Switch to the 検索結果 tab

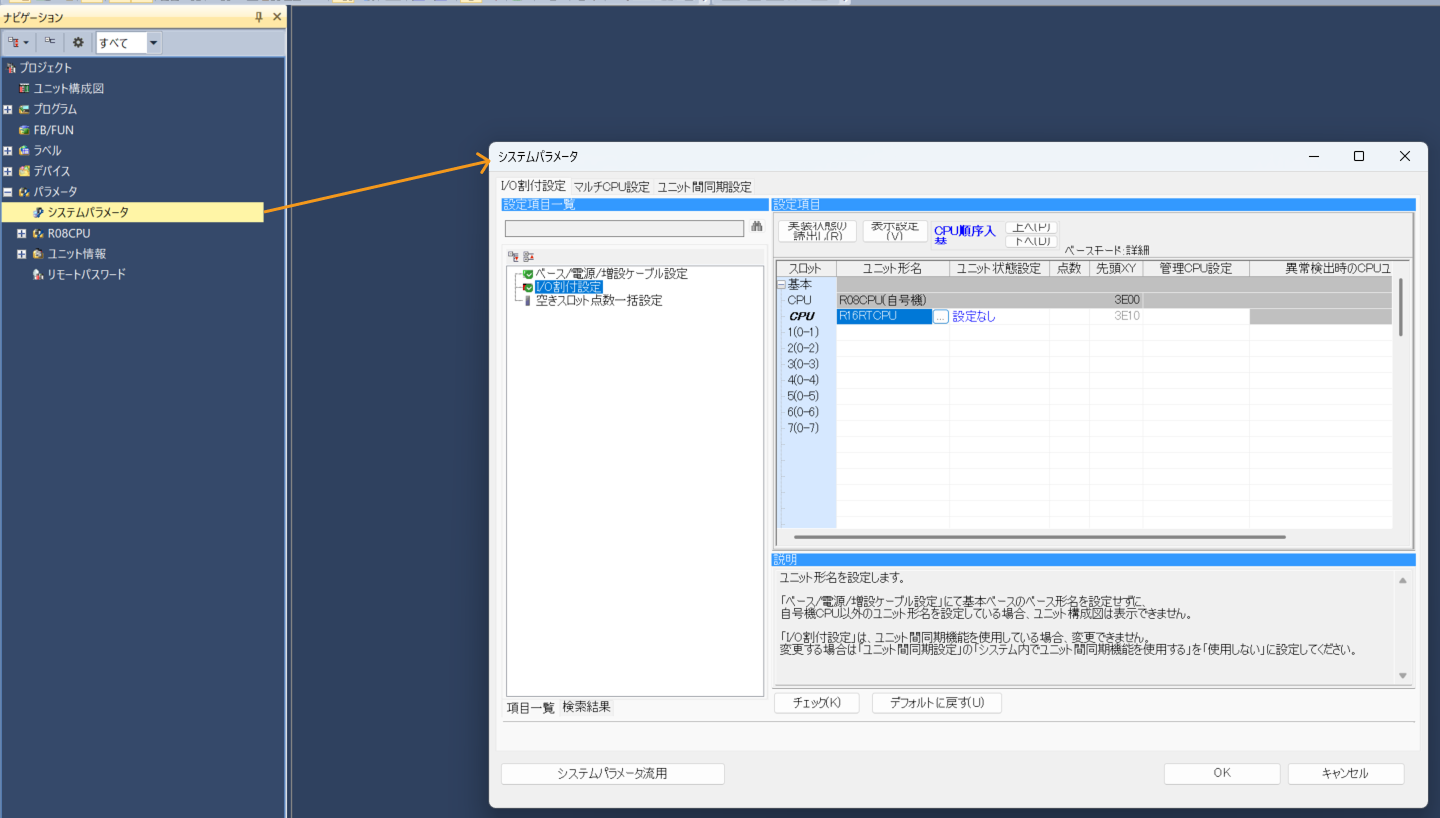(x=586, y=707)
